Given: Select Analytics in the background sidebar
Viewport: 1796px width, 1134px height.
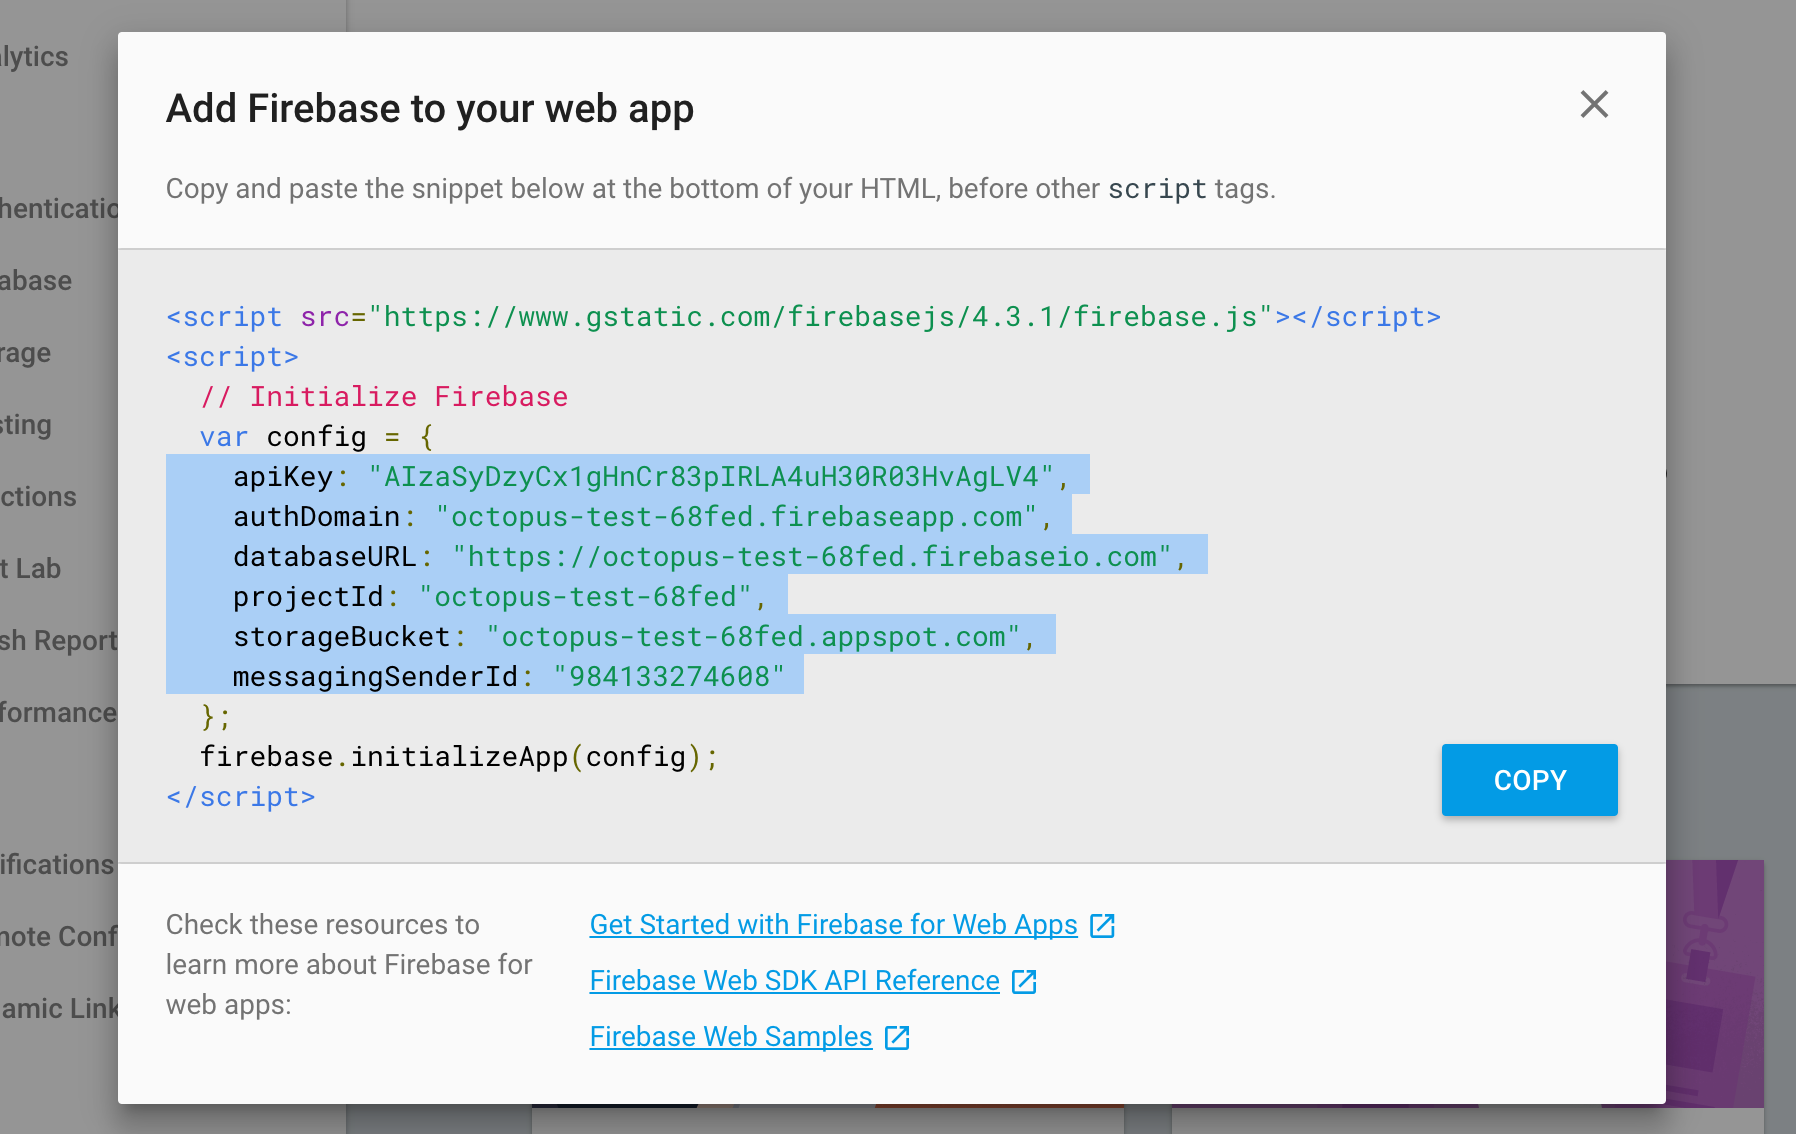Looking at the screenshot, I should (34, 57).
